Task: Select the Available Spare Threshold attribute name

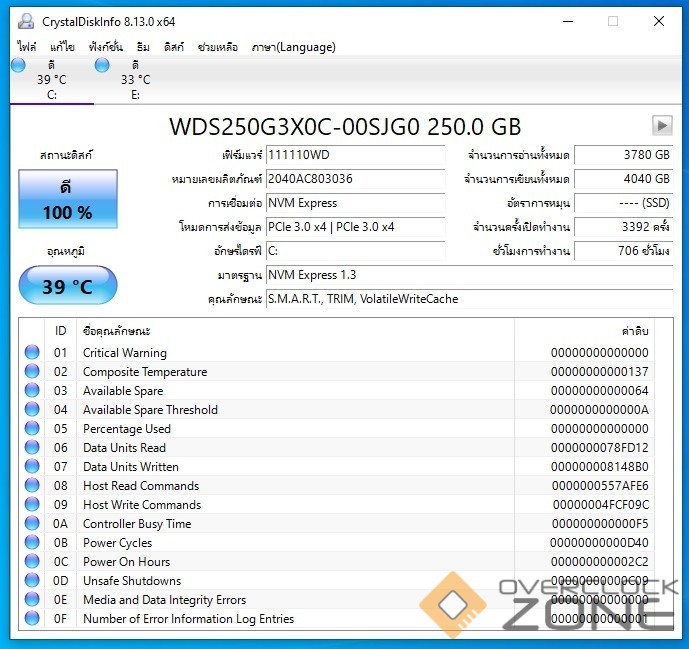Action: click(x=150, y=410)
